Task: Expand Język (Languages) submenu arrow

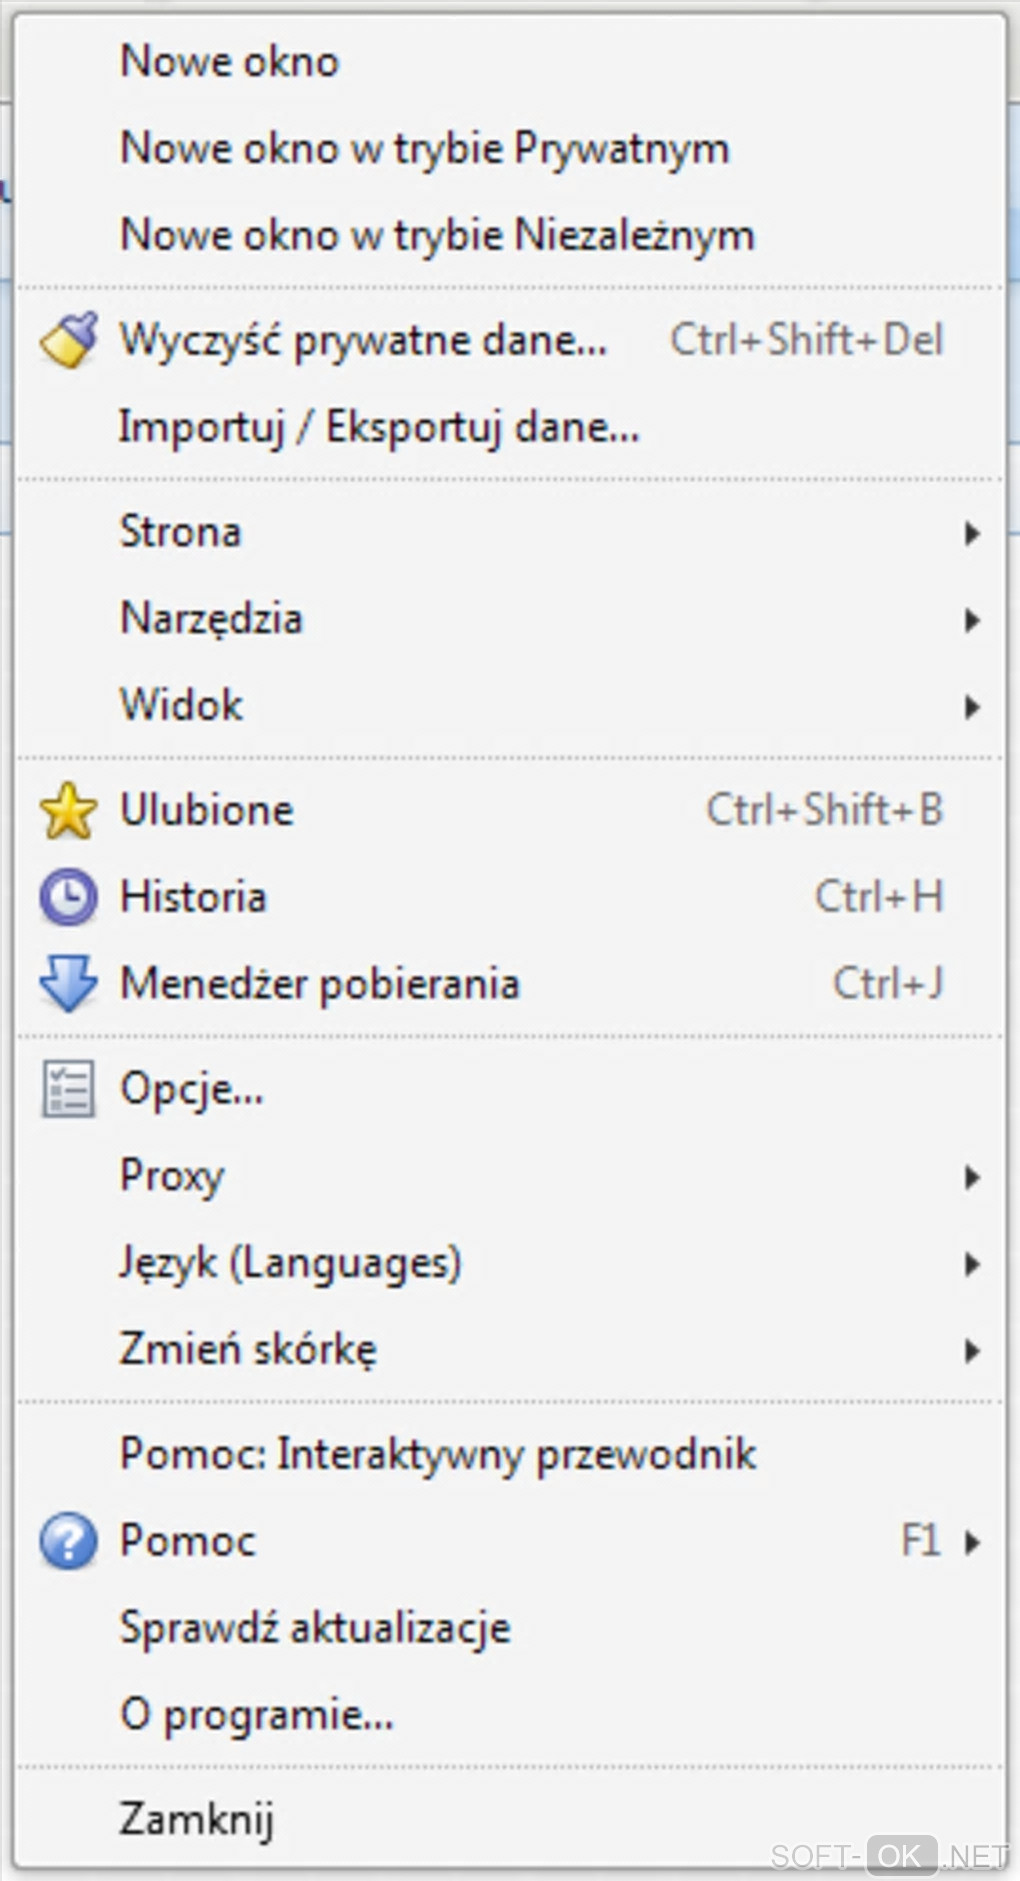Action: 971,1264
